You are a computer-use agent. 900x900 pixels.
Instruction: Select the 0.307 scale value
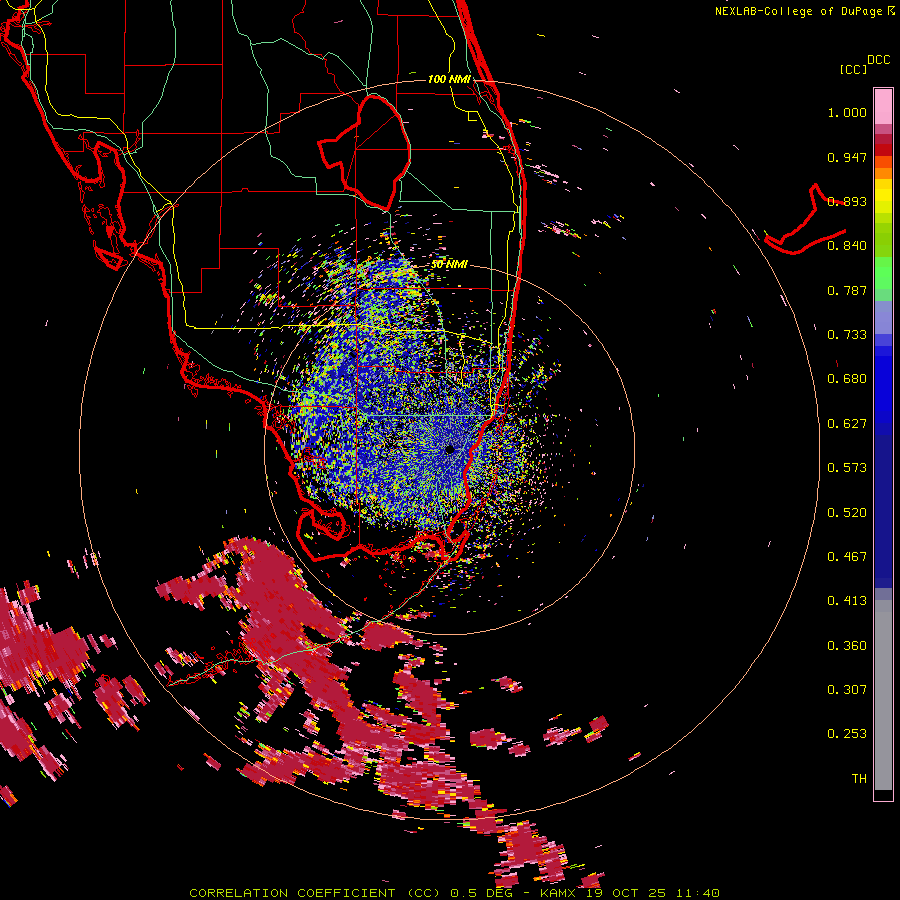(x=847, y=690)
